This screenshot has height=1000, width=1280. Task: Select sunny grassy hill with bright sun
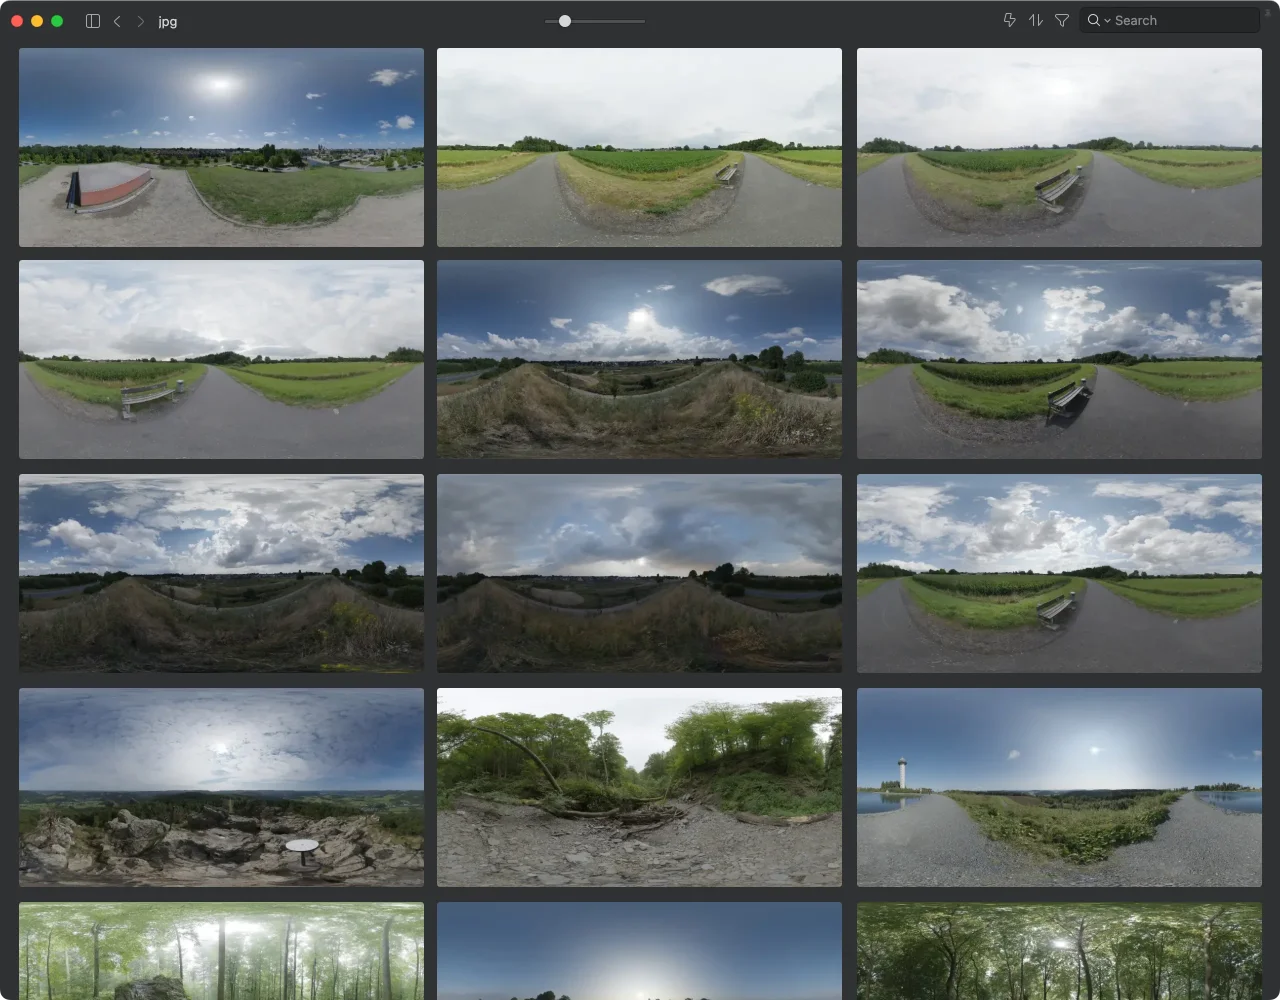(639, 360)
